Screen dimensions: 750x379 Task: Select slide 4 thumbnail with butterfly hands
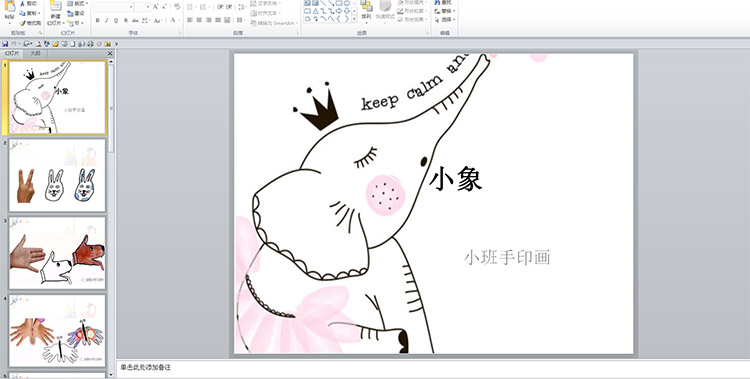pos(57,331)
